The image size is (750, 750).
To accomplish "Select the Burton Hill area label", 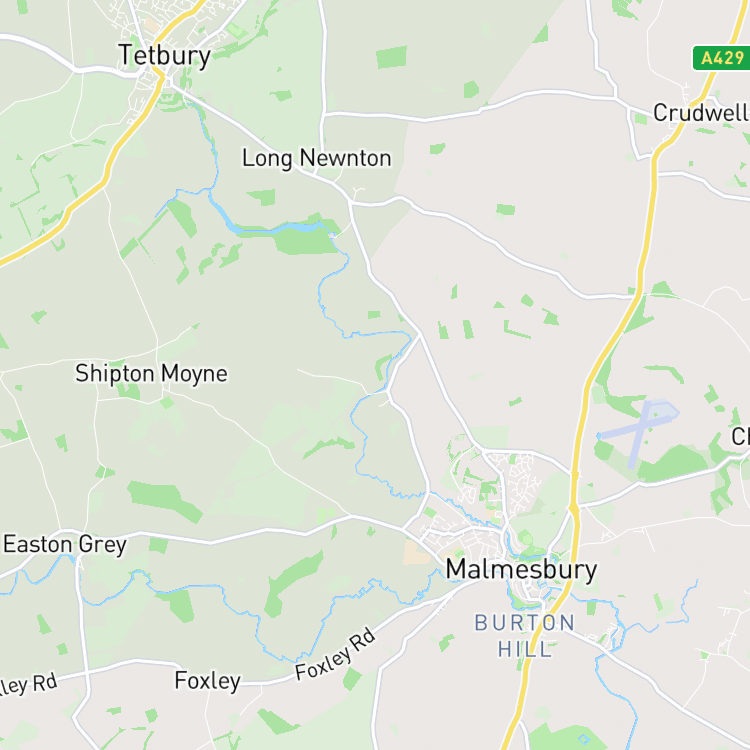I will click(525, 636).
